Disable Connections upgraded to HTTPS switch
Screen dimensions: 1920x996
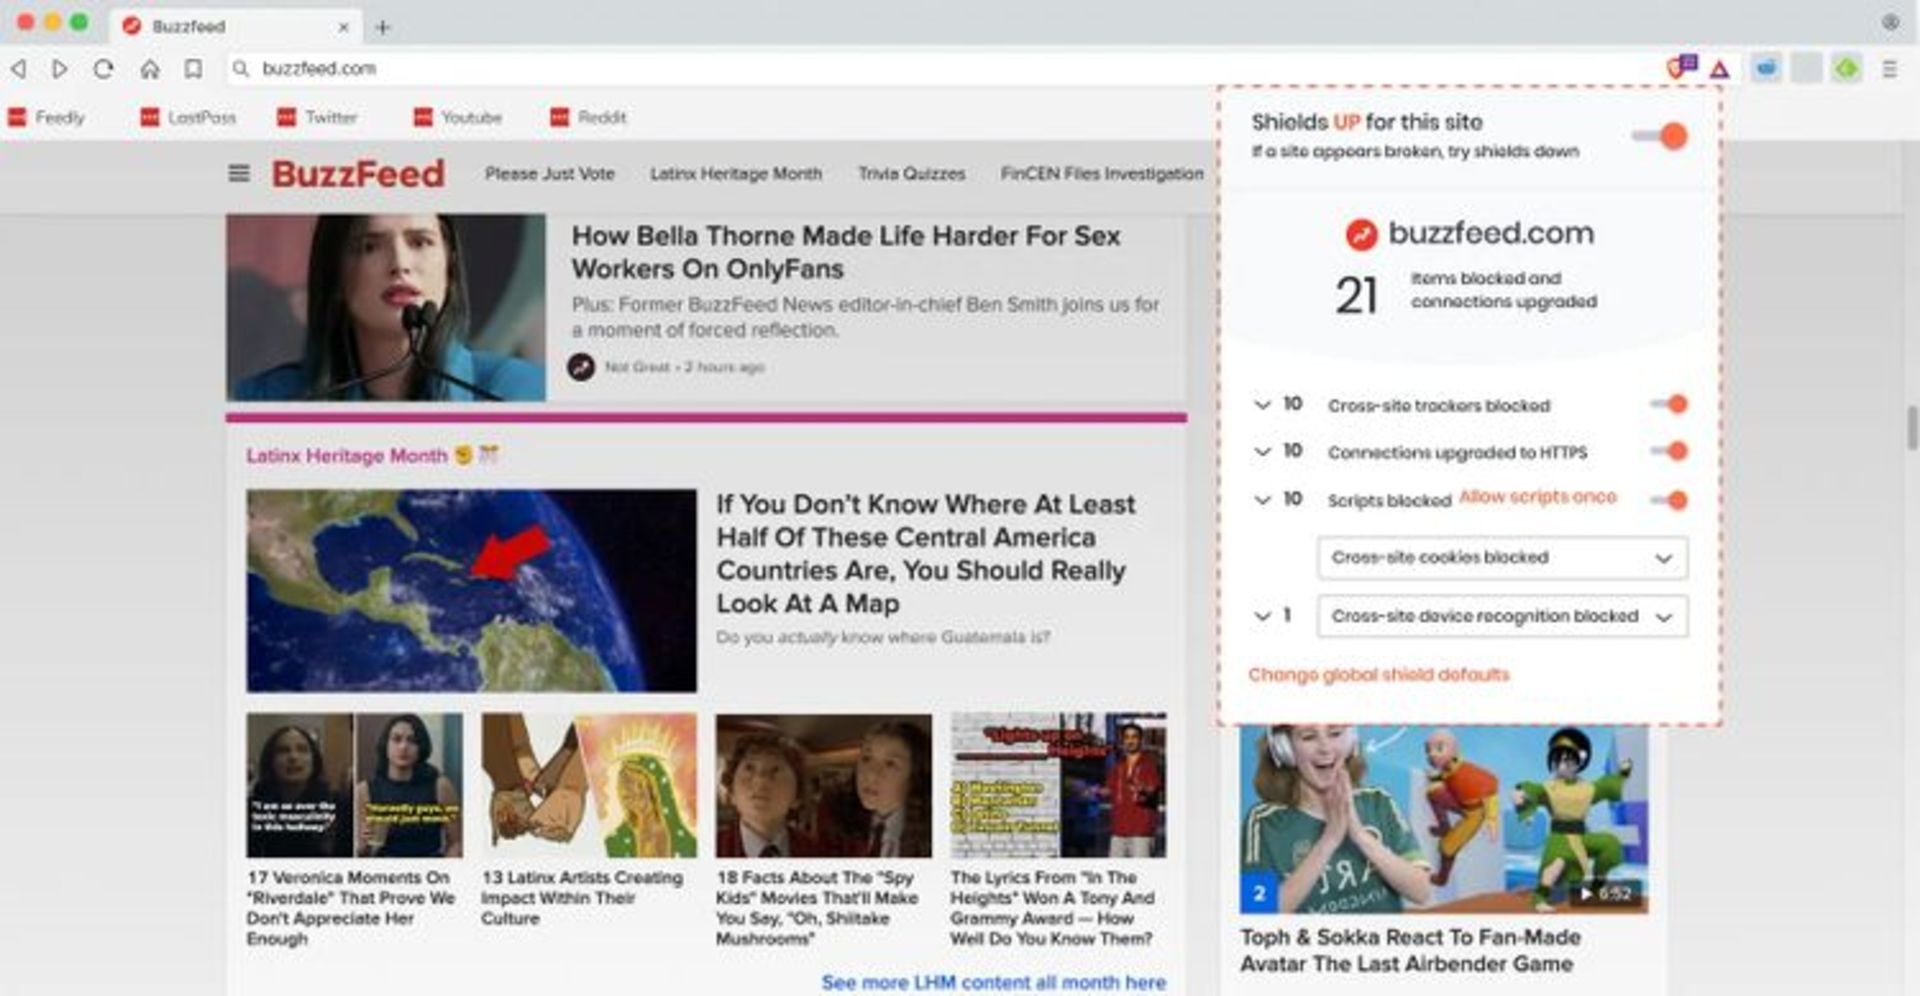(1669, 452)
